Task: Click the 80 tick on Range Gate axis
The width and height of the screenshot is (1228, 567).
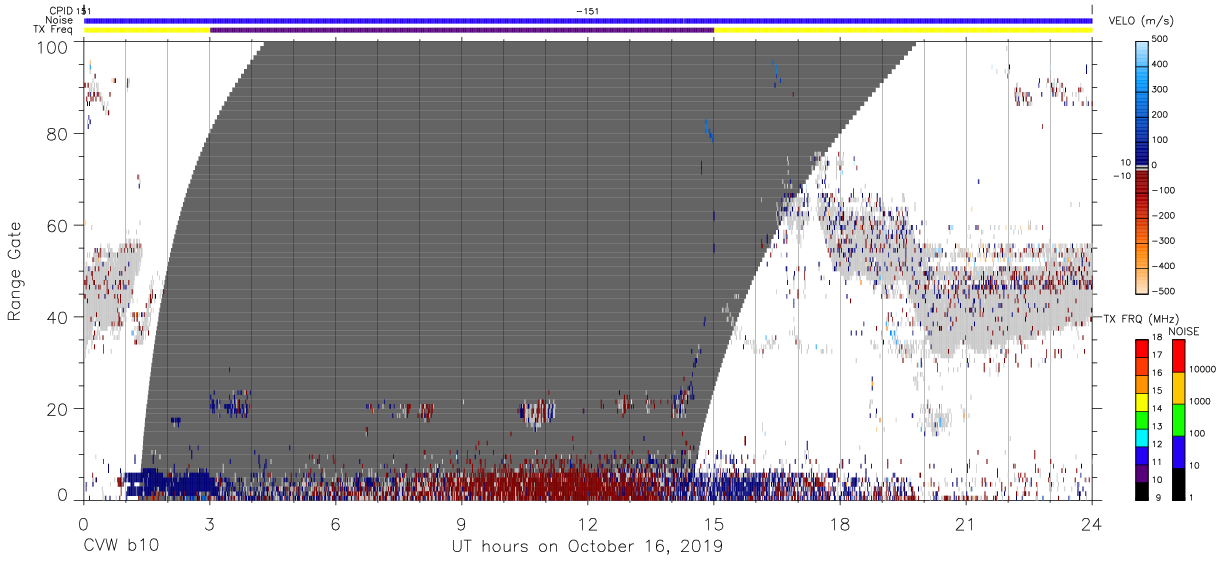Action: click(60, 134)
